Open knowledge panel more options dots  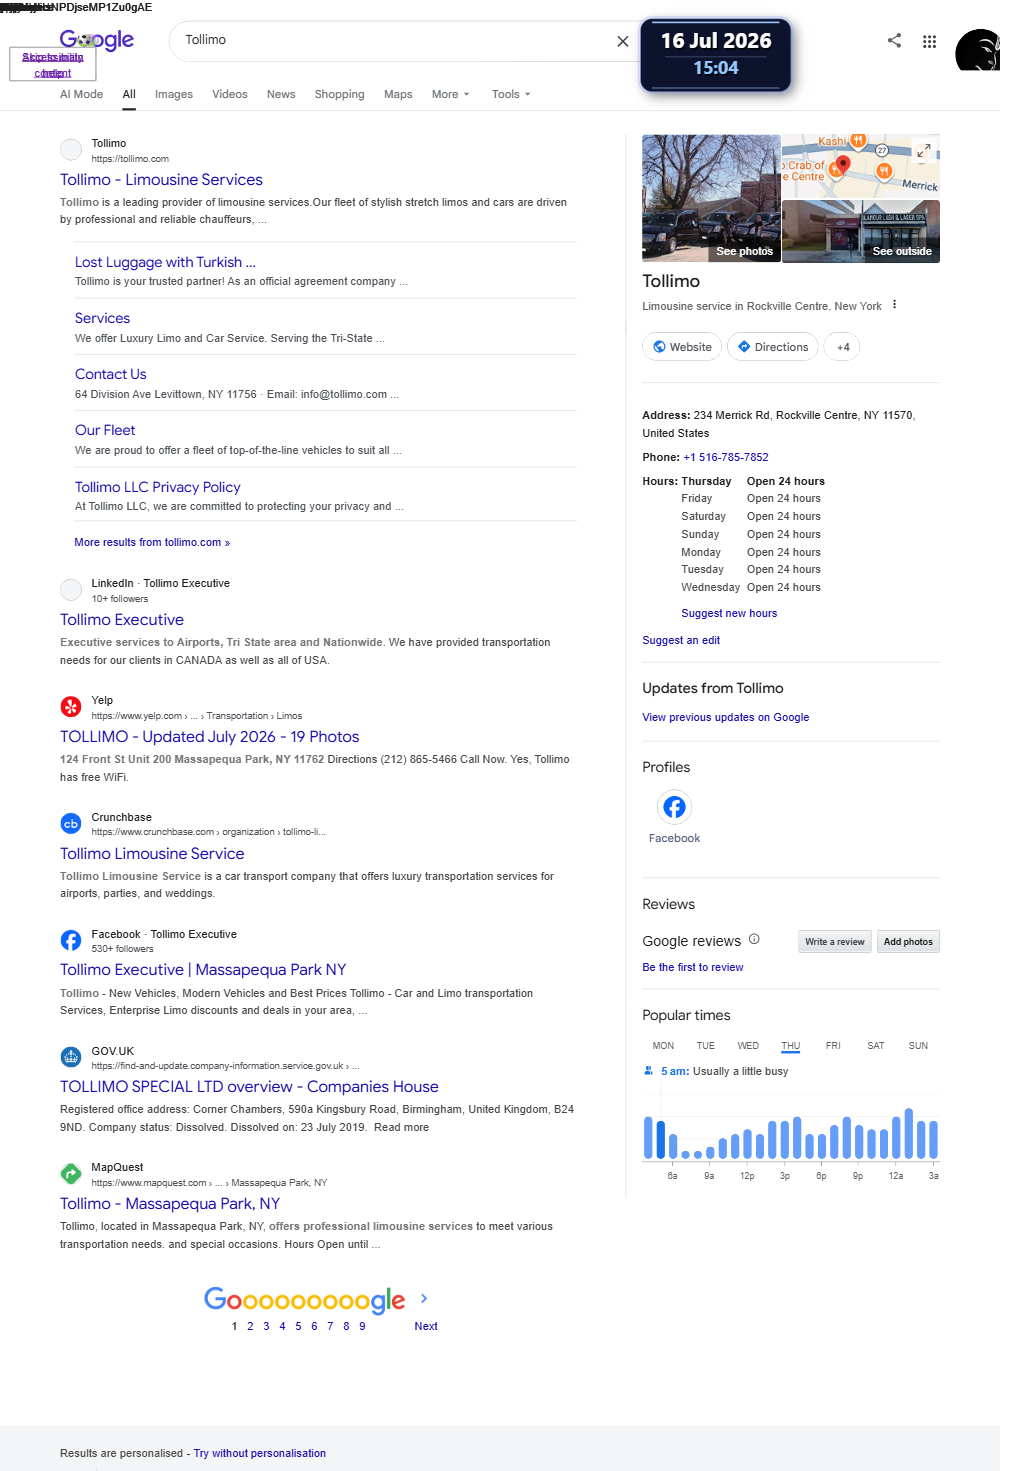pos(894,305)
